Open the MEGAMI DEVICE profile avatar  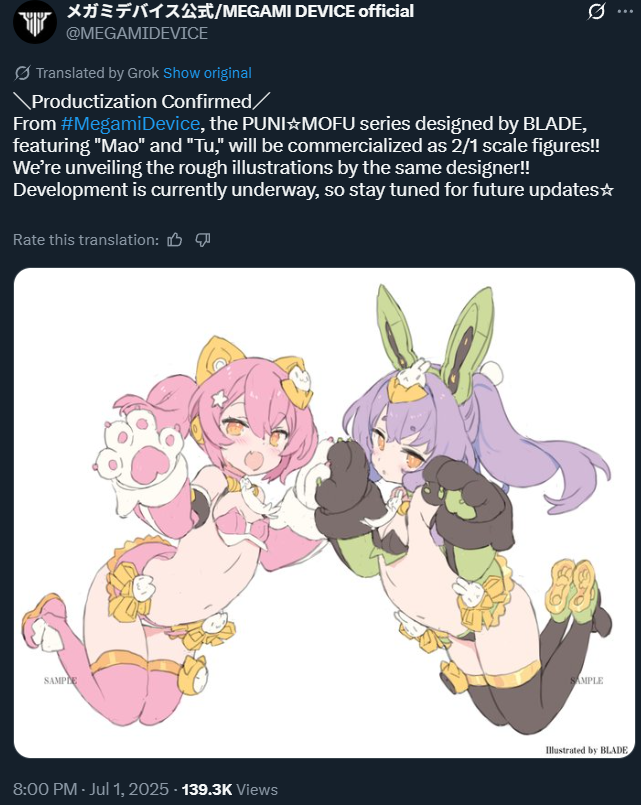point(35,22)
